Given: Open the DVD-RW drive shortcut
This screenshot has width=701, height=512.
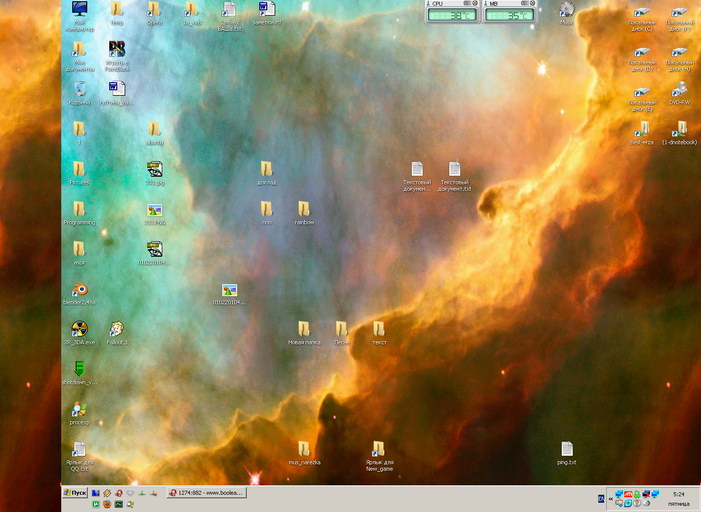Looking at the screenshot, I should [679, 90].
